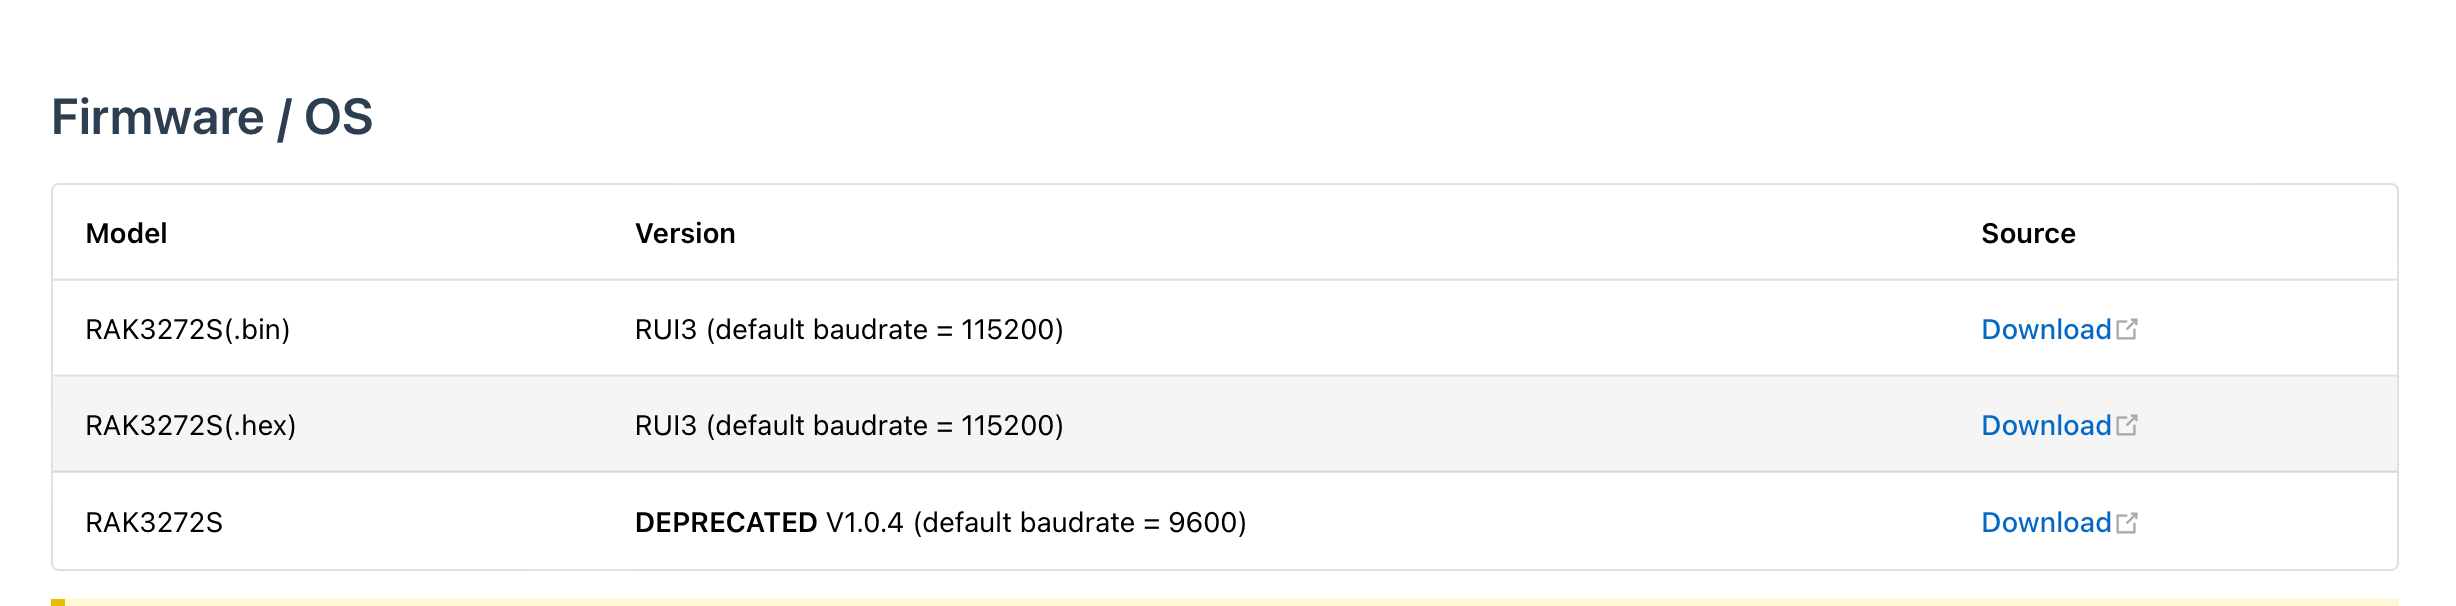Click the Version column header
This screenshot has width=2456, height=606.
[x=685, y=233]
